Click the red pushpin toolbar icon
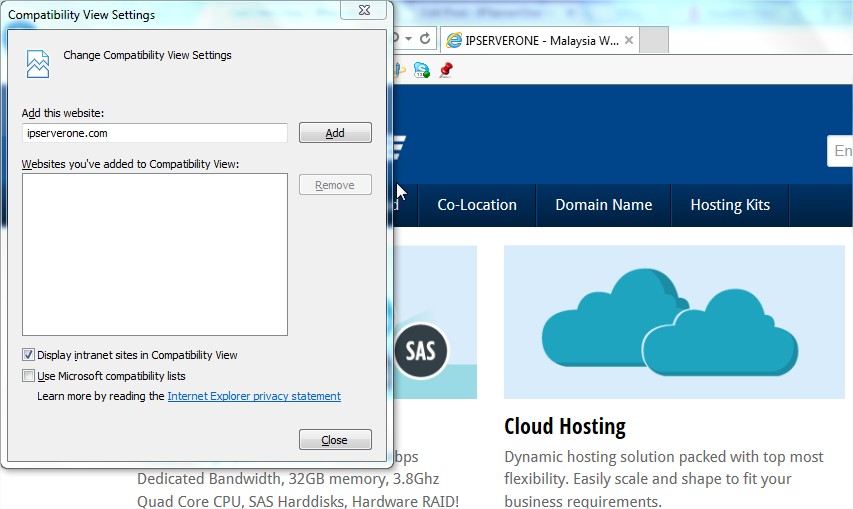Screen dimensions: 853x509 (x=446, y=70)
